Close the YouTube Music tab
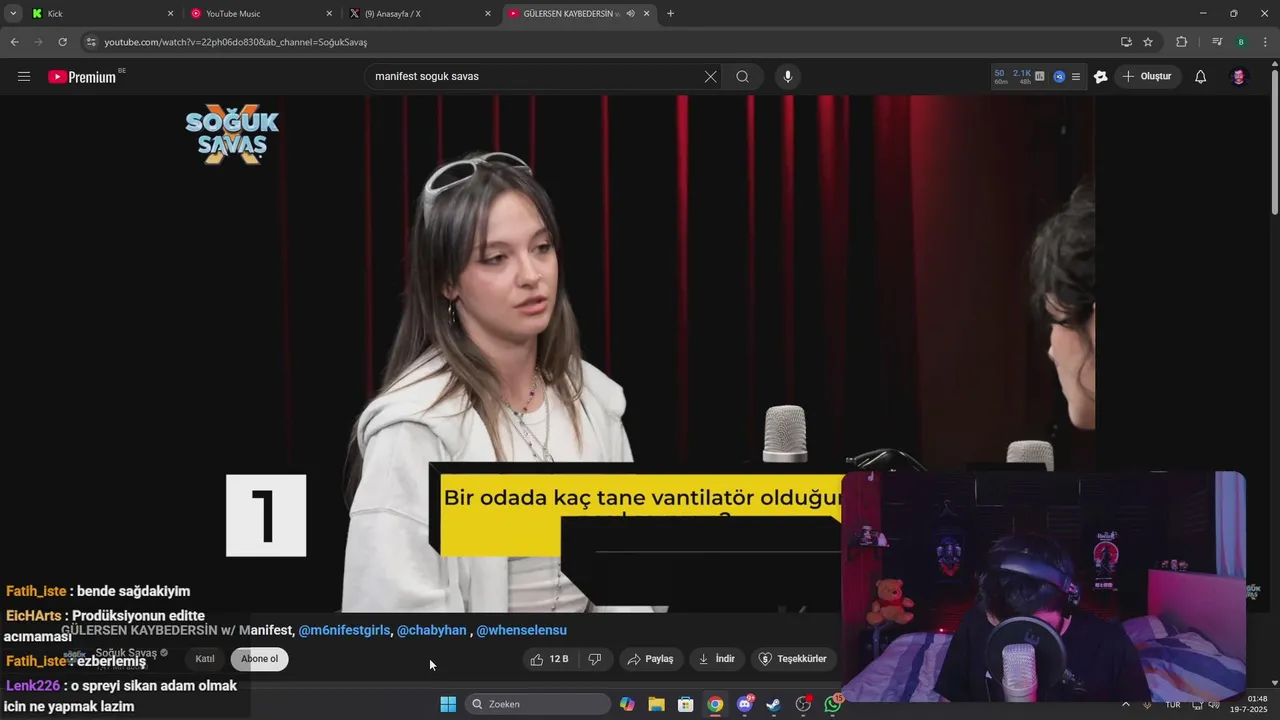This screenshot has width=1280, height=720. pos(329,14)
